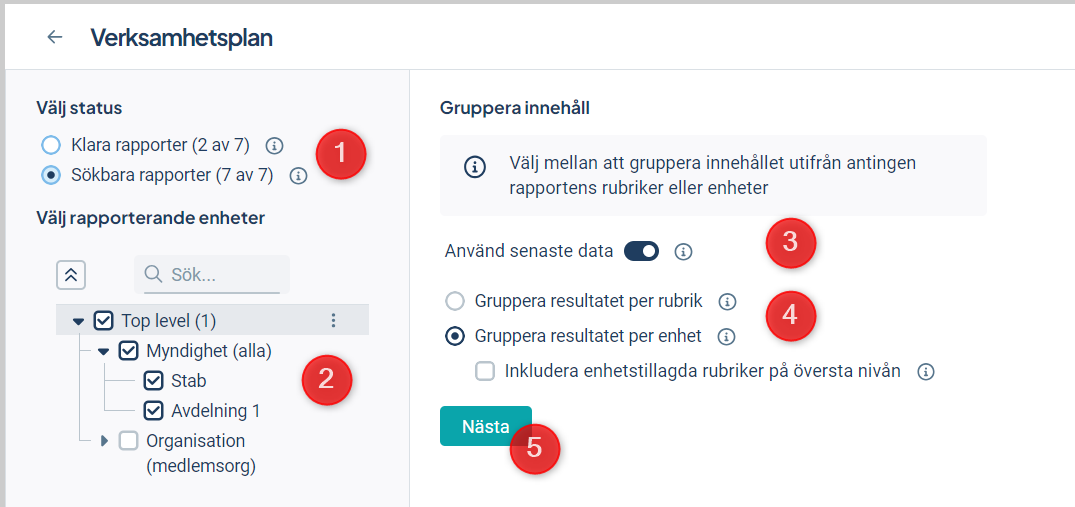This screenshot has height=507, width=1075.
Task: Open info icon beside Sökbara rapporter
Action: (x=298, y=176)
